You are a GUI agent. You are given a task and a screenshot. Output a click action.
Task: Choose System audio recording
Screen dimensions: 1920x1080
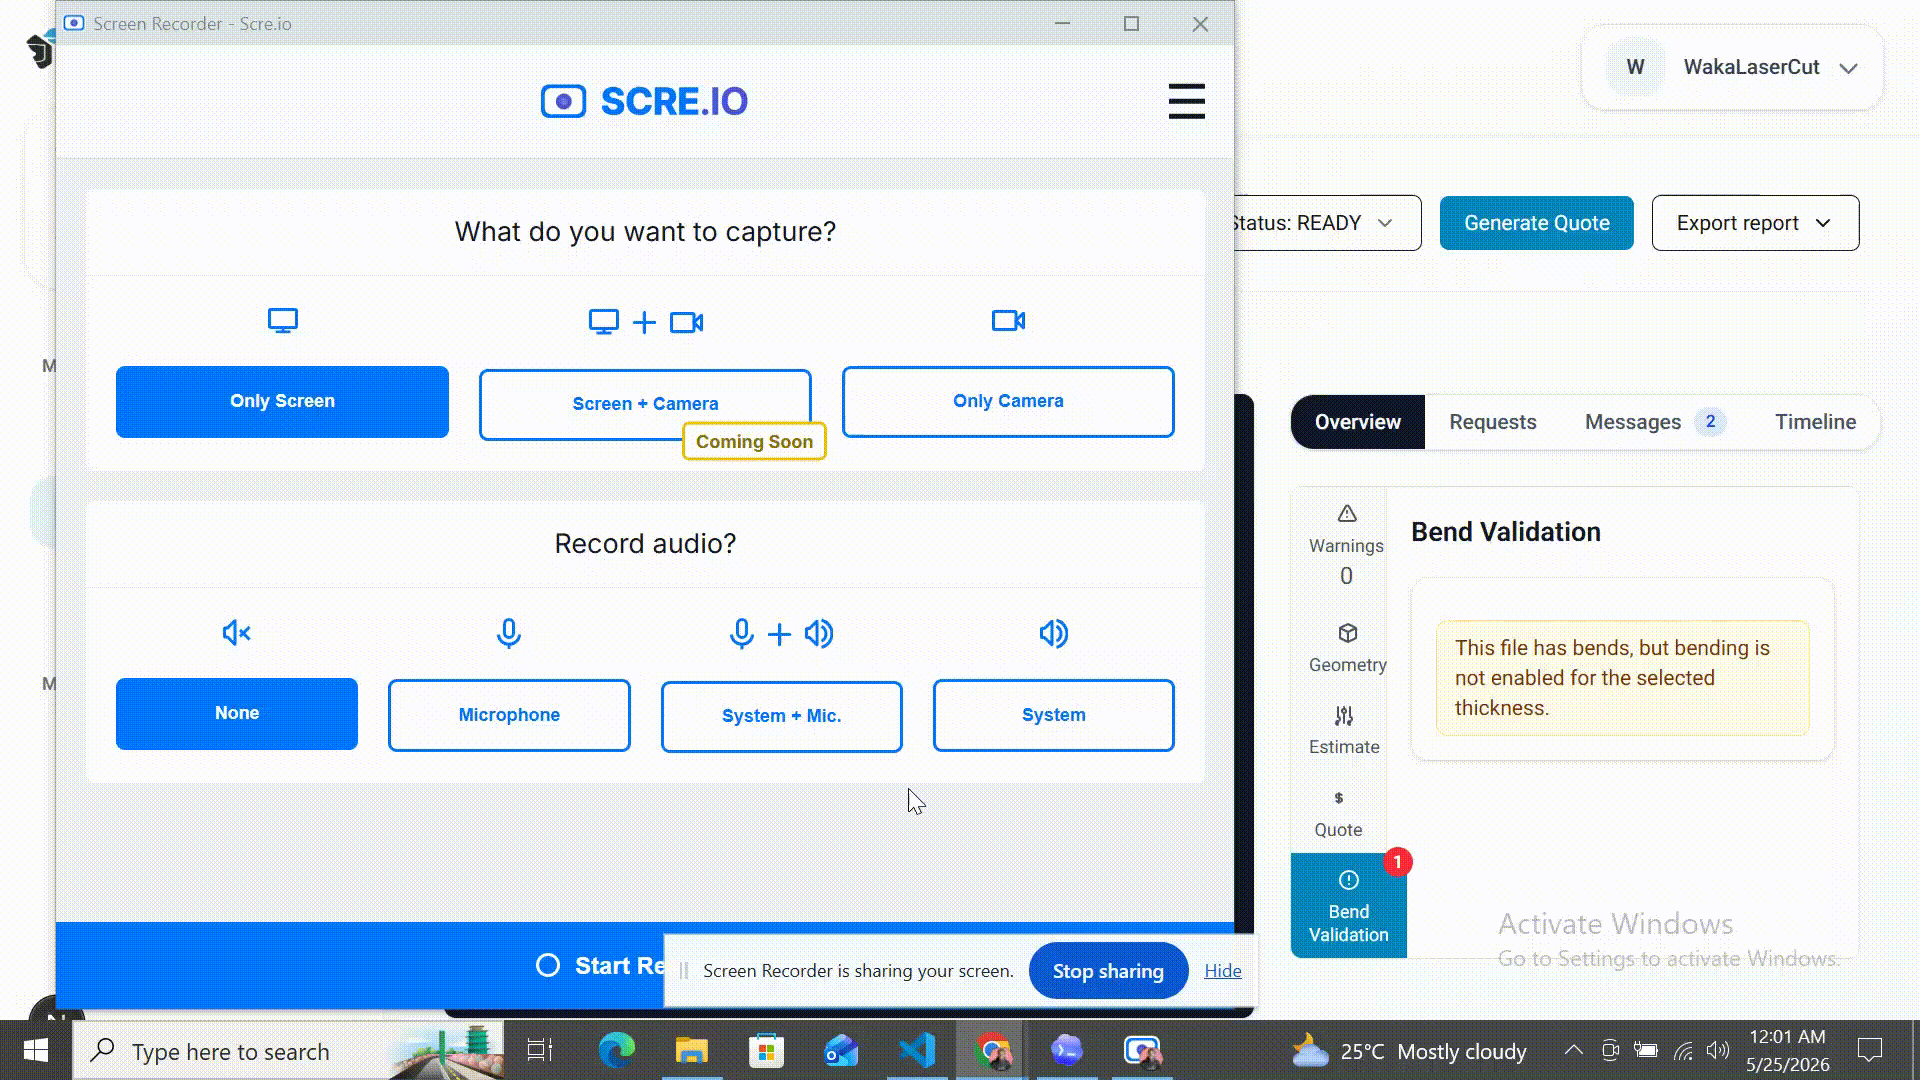(1054, 715)
